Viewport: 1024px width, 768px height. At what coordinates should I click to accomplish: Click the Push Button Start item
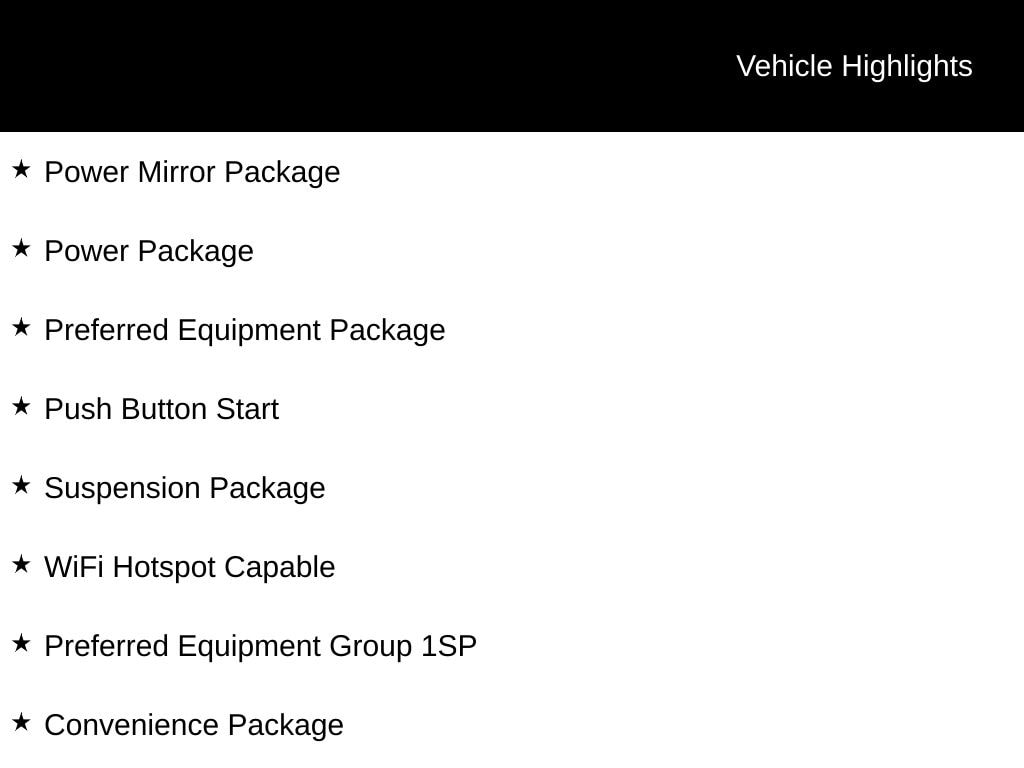(x=161, y=409)
